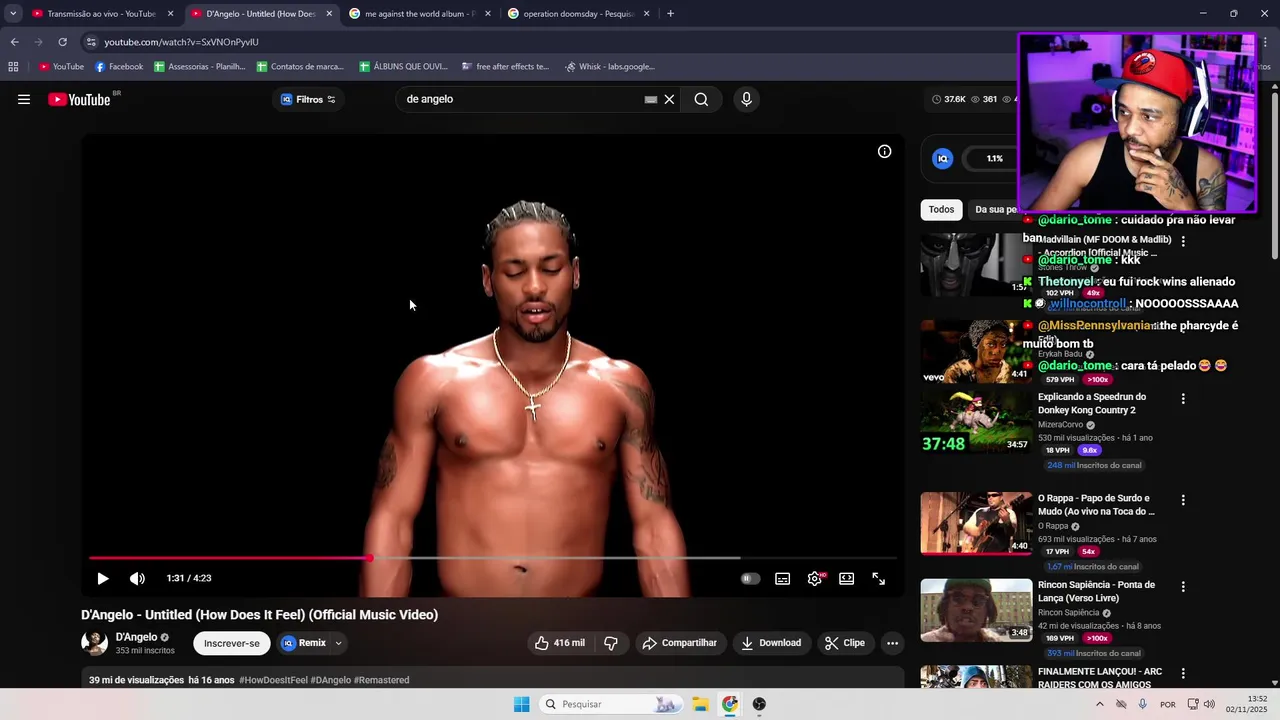Open Rincon Sapiência Ponta de Lança thumbnail
This screenshot has width=1280, height=720.
976,610
